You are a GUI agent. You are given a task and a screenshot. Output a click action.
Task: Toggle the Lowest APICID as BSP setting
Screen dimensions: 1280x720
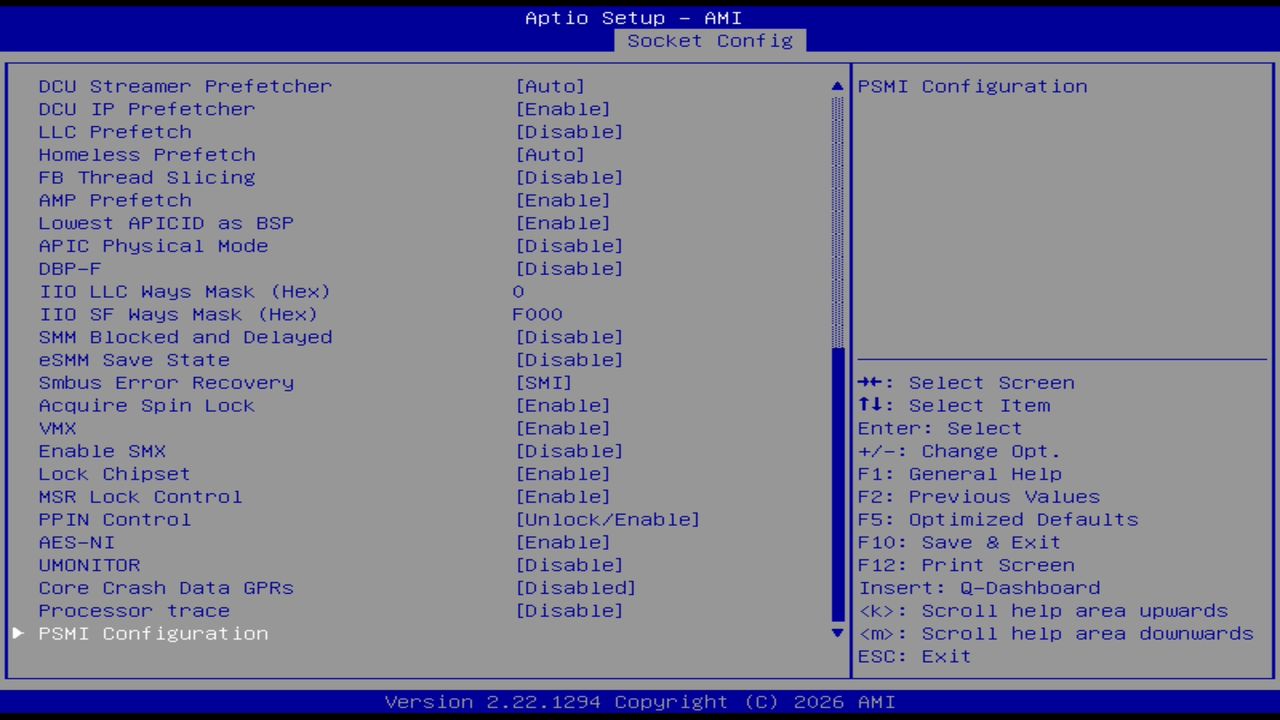click(x=166, y=222)
